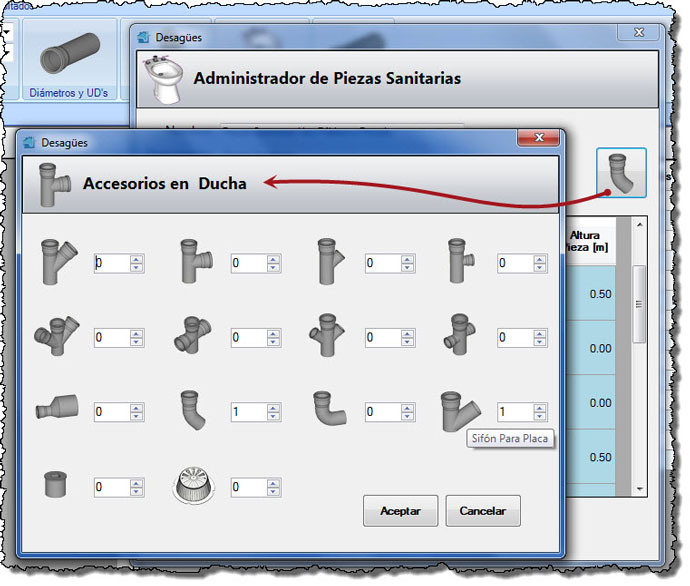Click the Cancelar button
Screen dimensions: 690x586
[x=483, y=511]
